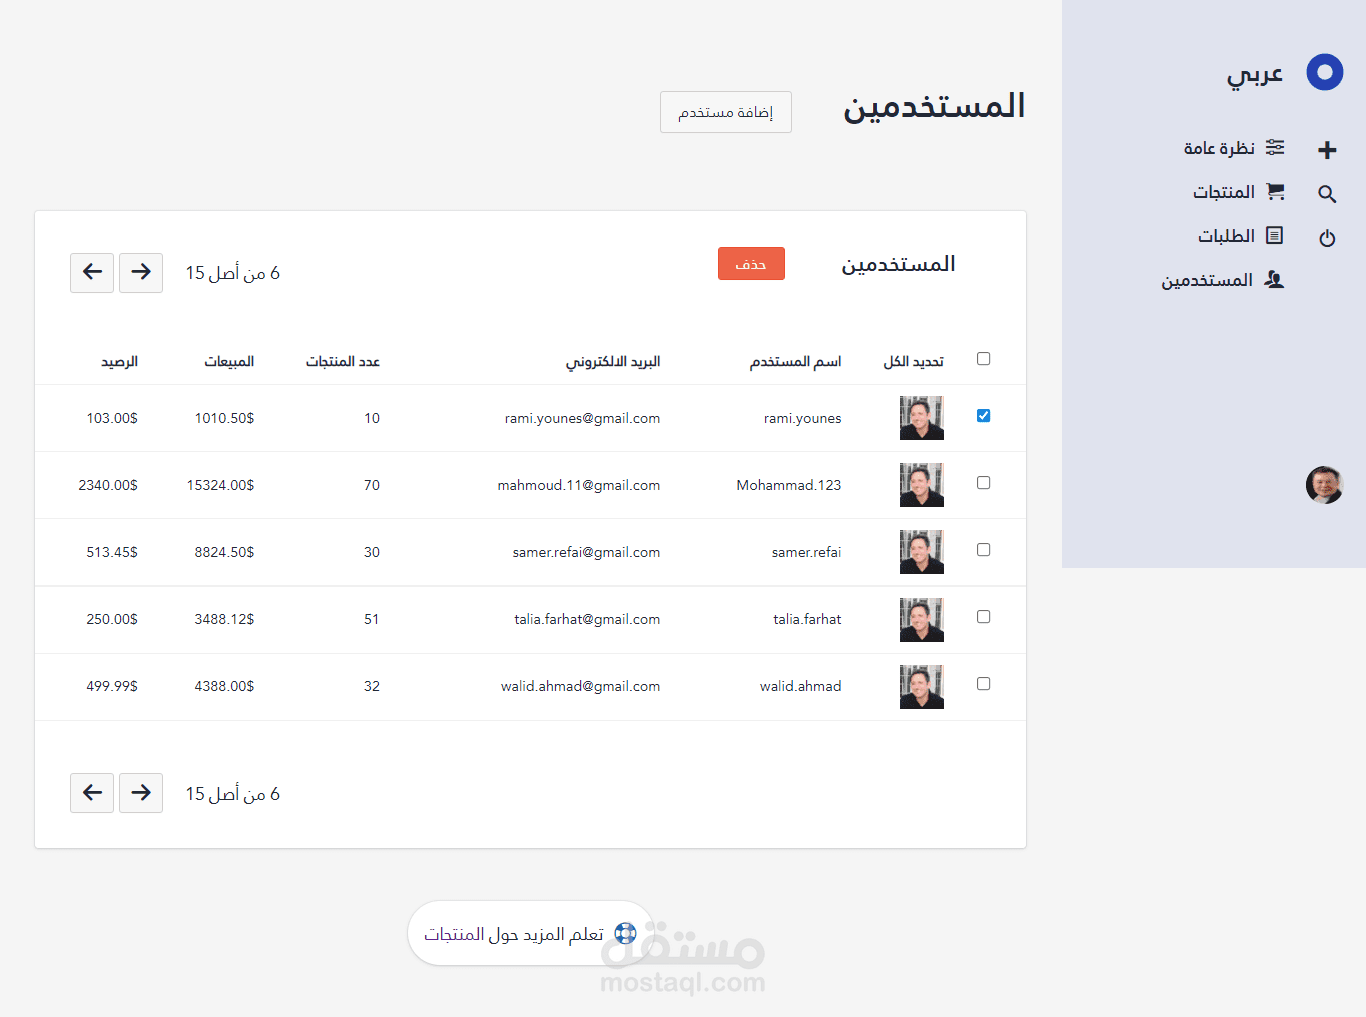The height and width of the screenshot is (1017, 1366).
Task: Open the المنتجات menu item
Action: [x=1239, y=192]
